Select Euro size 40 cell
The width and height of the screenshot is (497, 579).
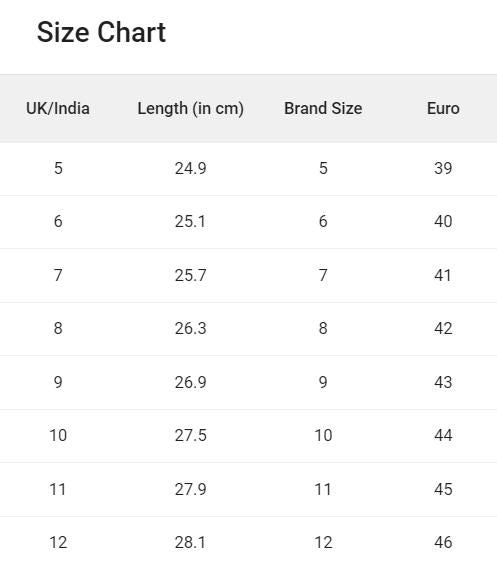443,222
